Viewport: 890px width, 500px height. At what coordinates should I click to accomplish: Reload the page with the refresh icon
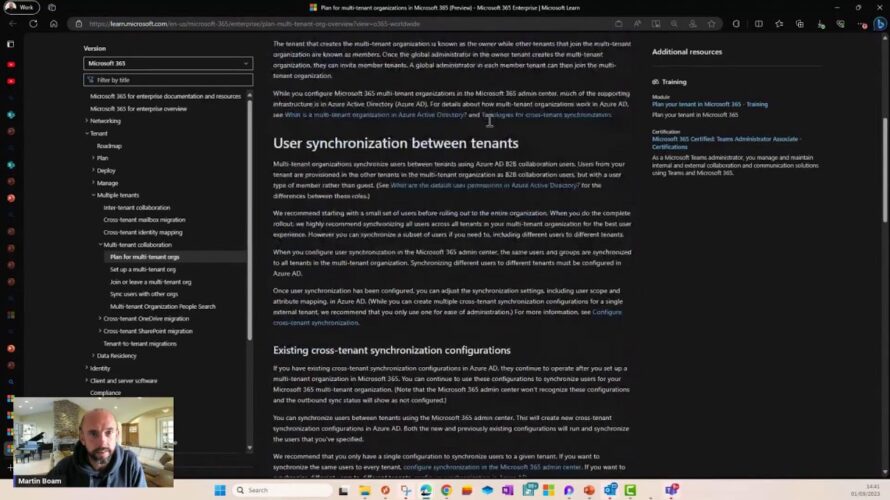tap(33, 24)
